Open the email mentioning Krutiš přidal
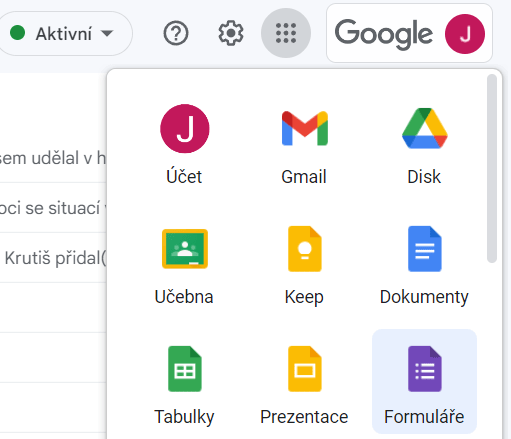This screenshot has width=511, height=439. pos(53,258)
